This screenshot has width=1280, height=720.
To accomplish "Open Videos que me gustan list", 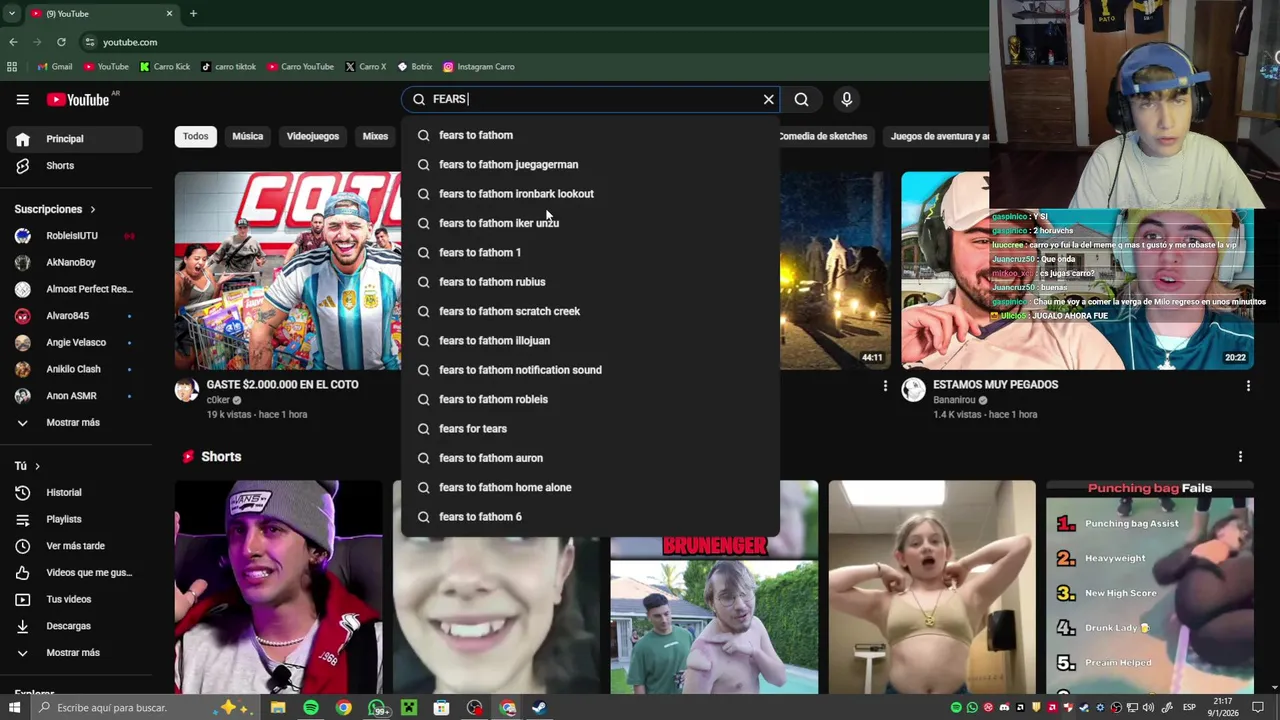I will point(75,572).
